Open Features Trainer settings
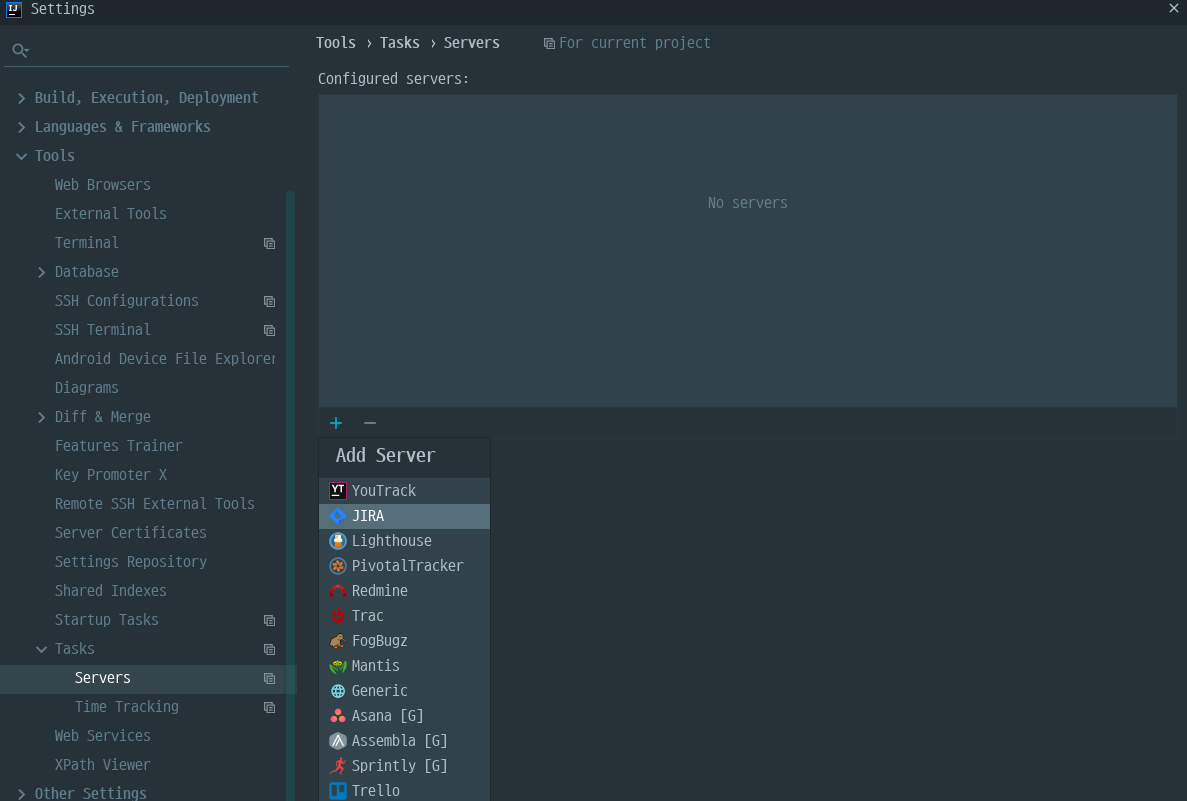Image resolution: width=1187 pixels, height=801 pixels. [118, 446]
